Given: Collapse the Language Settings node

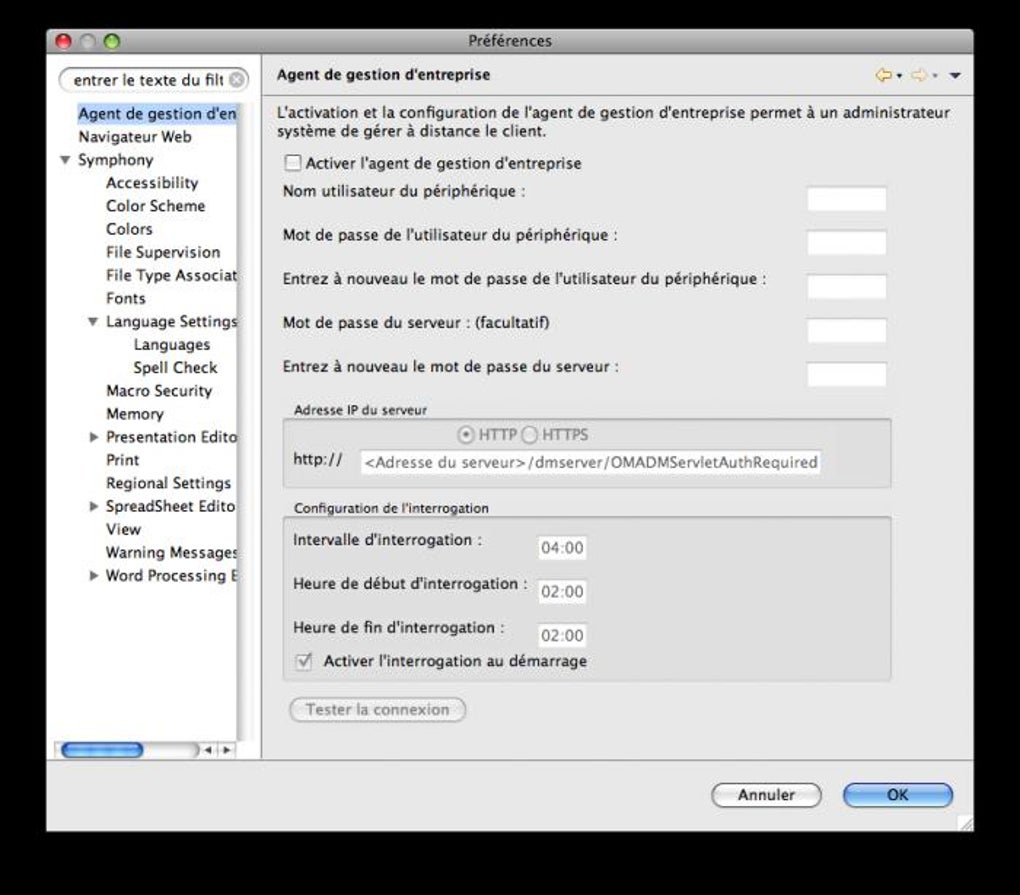Looking at the screenshot, I should [93, 321].
